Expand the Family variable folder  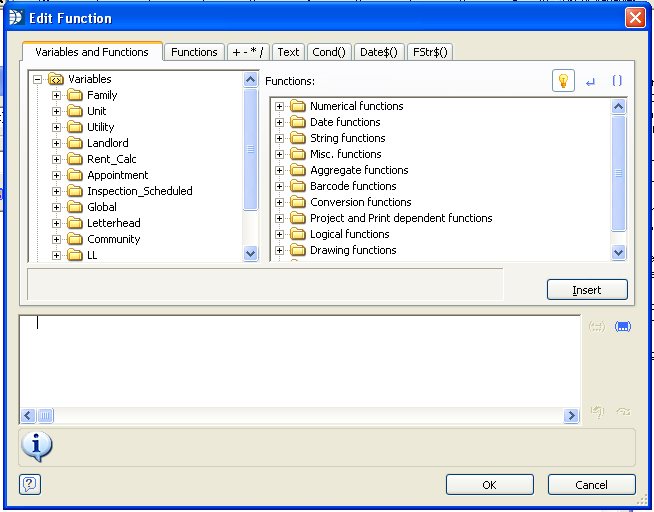(57, 95)
